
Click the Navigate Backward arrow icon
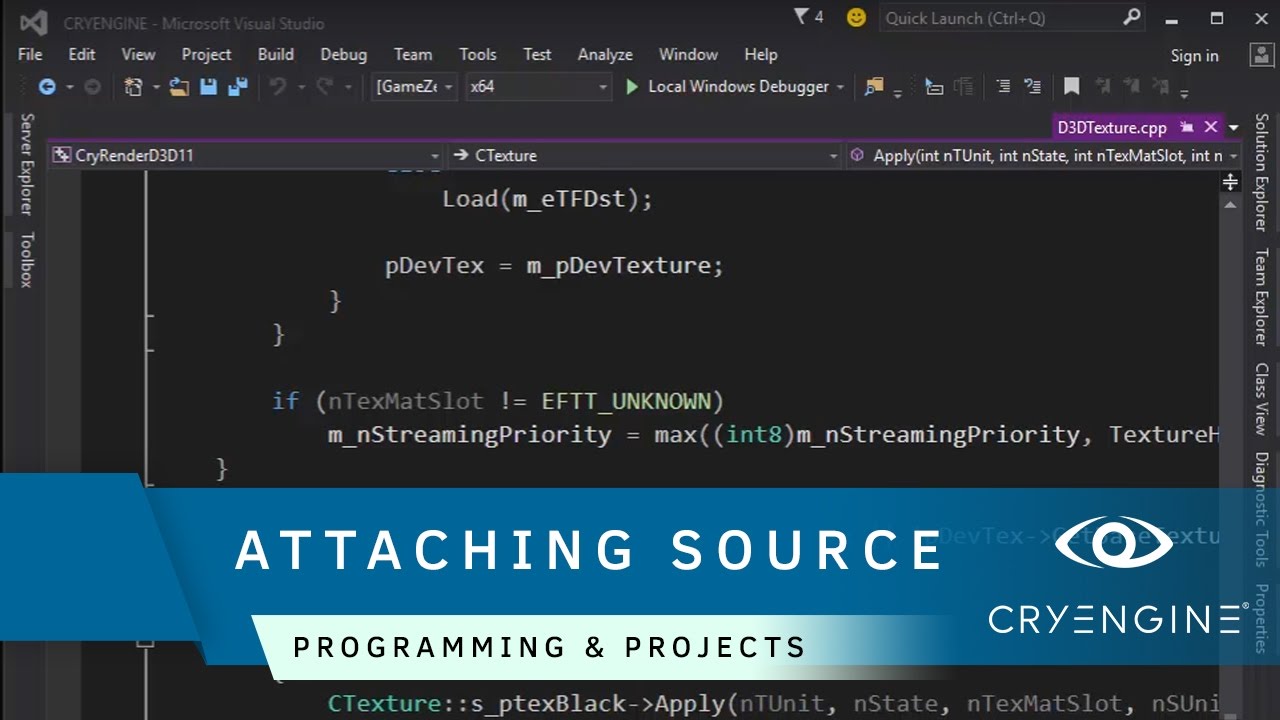47,87
